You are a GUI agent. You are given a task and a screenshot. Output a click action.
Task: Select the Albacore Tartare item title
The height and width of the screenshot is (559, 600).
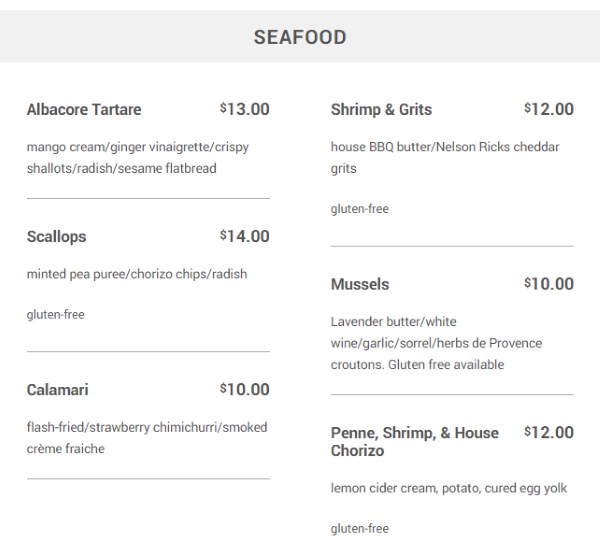(x=84, y=109)
